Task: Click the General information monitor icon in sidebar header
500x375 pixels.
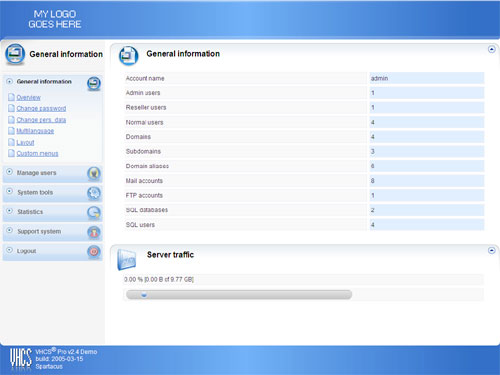Action: (x=15, y=54)
